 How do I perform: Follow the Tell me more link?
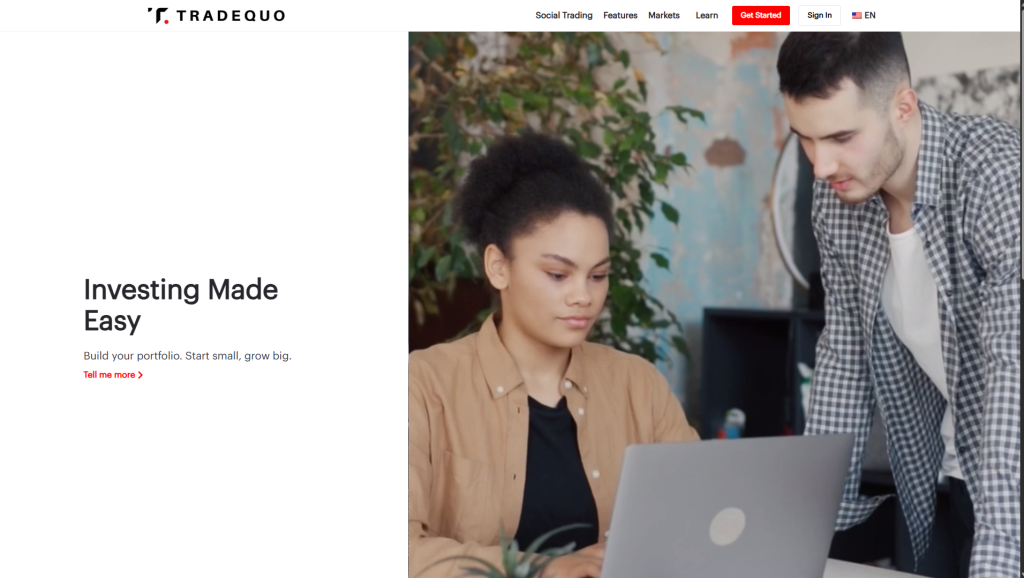click(x=109, y=375)
